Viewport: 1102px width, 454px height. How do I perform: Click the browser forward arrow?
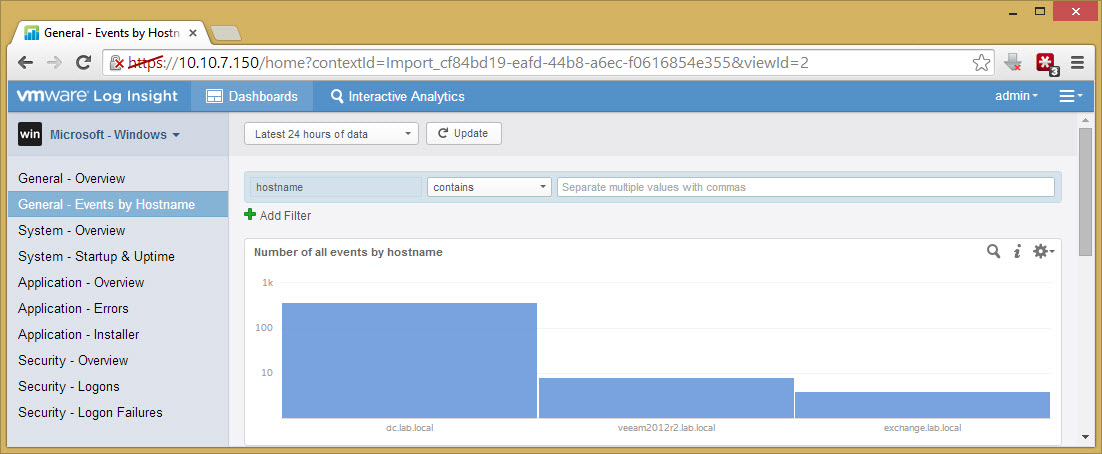(54, 63)
